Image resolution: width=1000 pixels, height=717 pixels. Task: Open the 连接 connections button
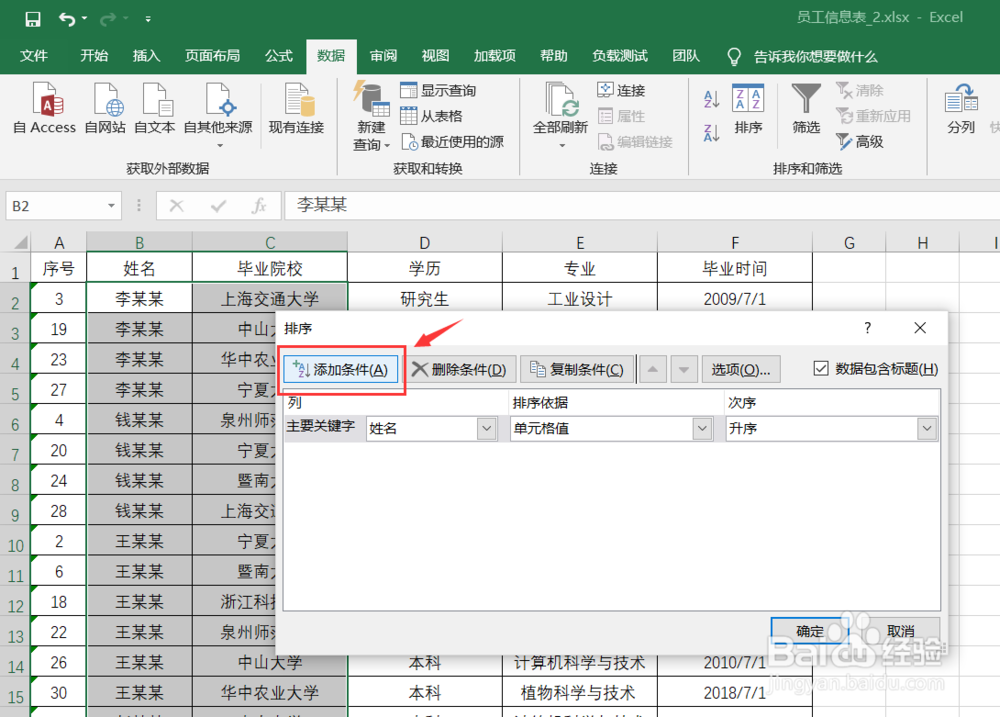click(x=621, y=91)
